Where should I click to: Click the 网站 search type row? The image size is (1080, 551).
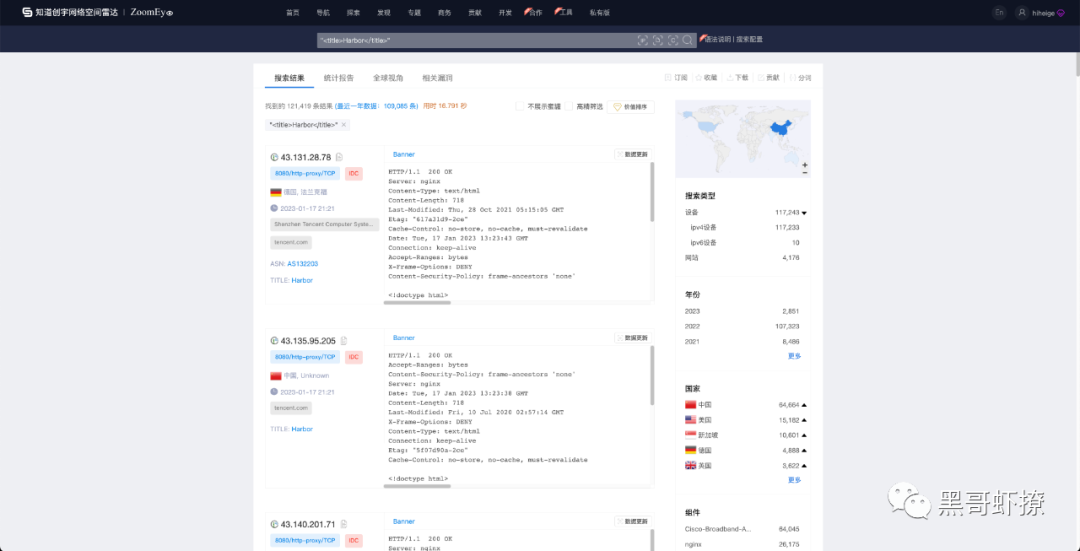(x=742, y=258)
